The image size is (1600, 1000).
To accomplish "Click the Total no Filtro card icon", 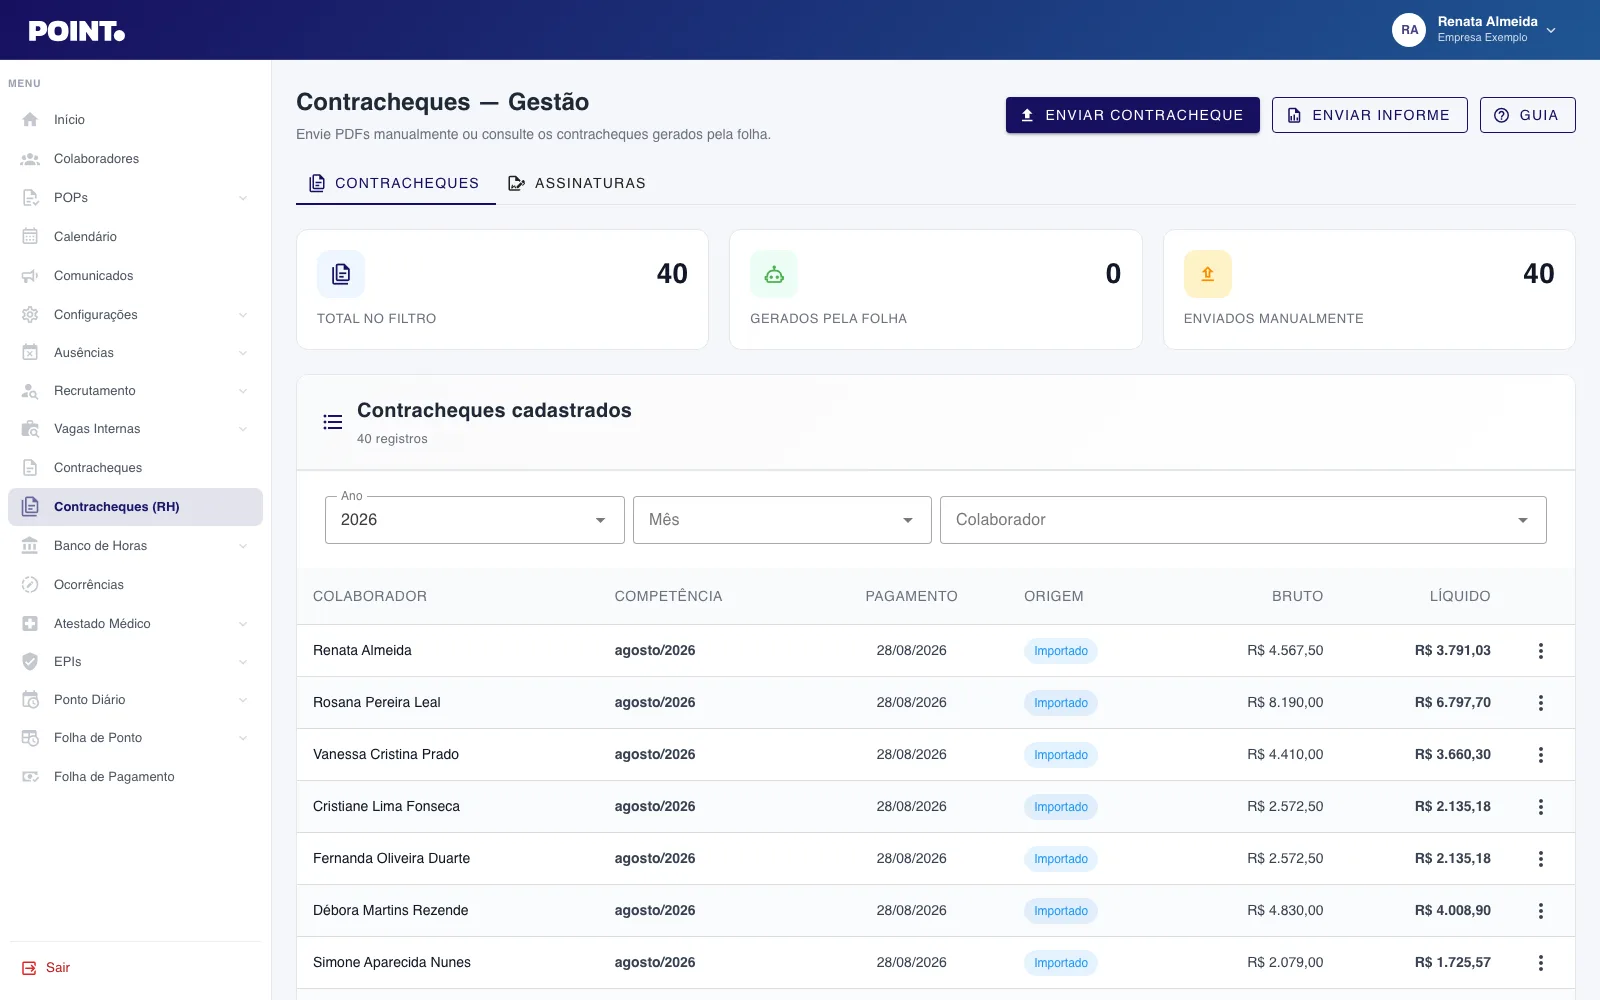I will click(341, 274).
